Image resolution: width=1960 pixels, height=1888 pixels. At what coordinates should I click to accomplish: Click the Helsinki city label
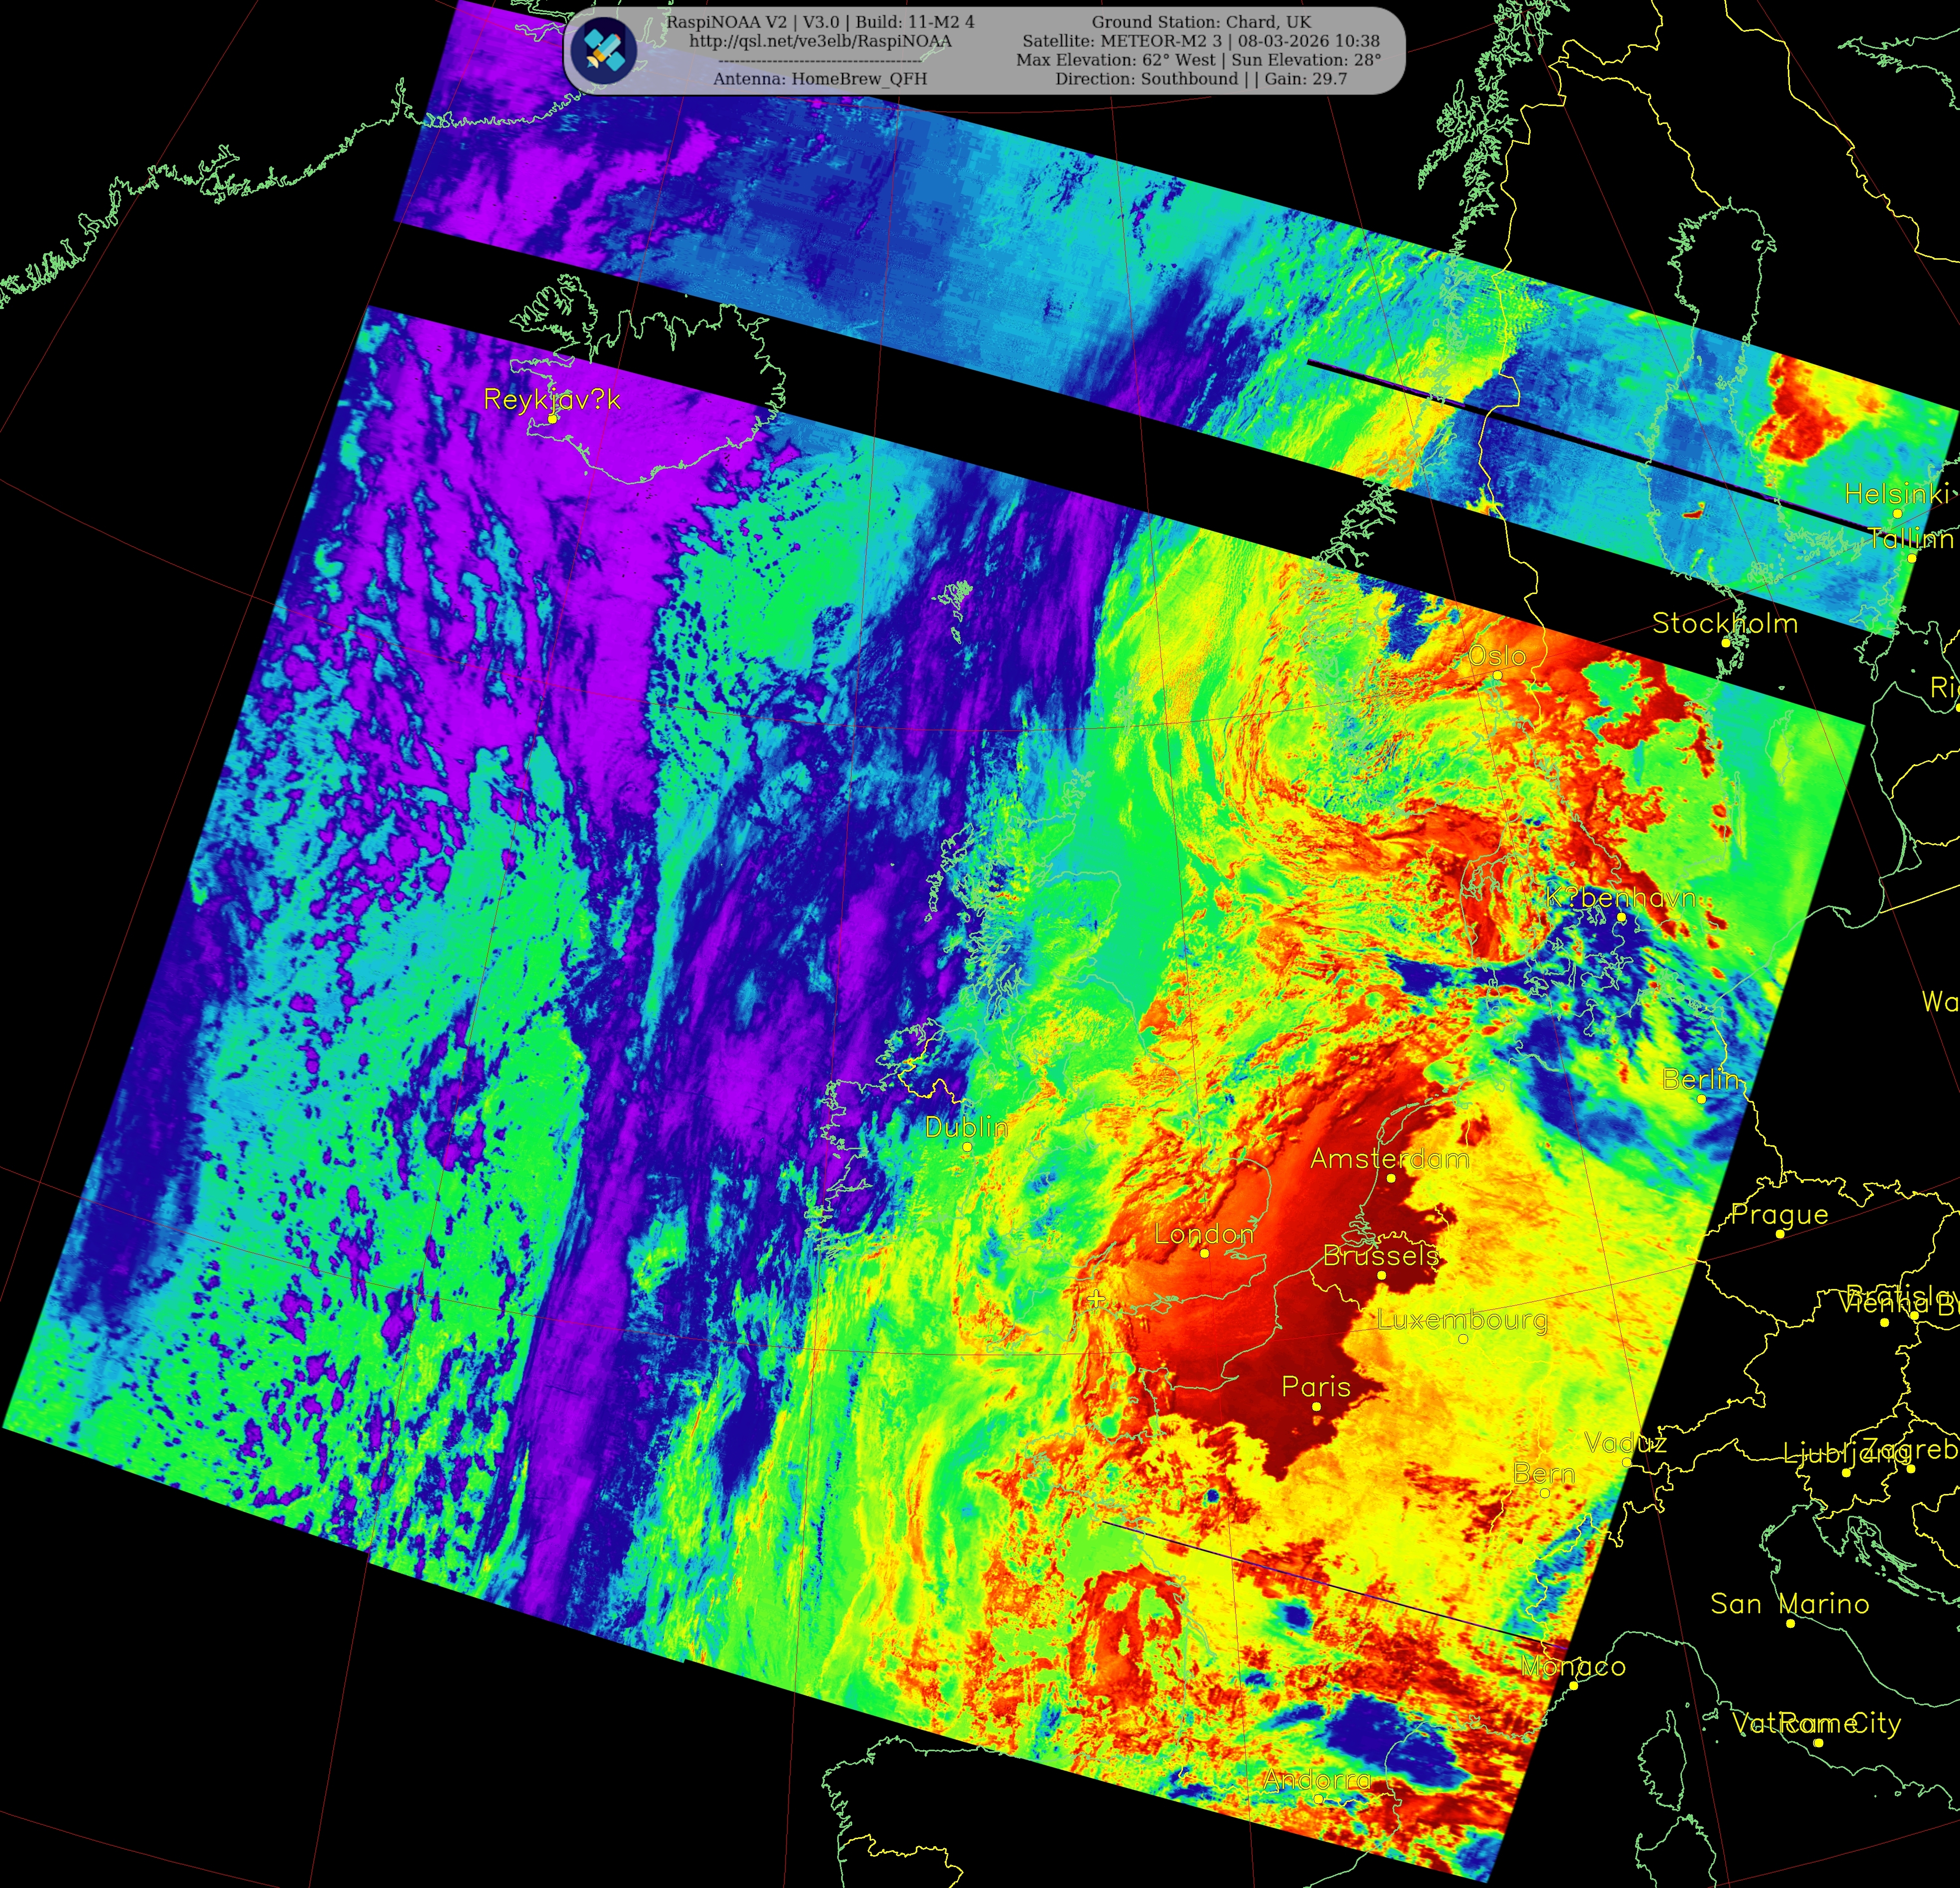[x=1896, y=494]
